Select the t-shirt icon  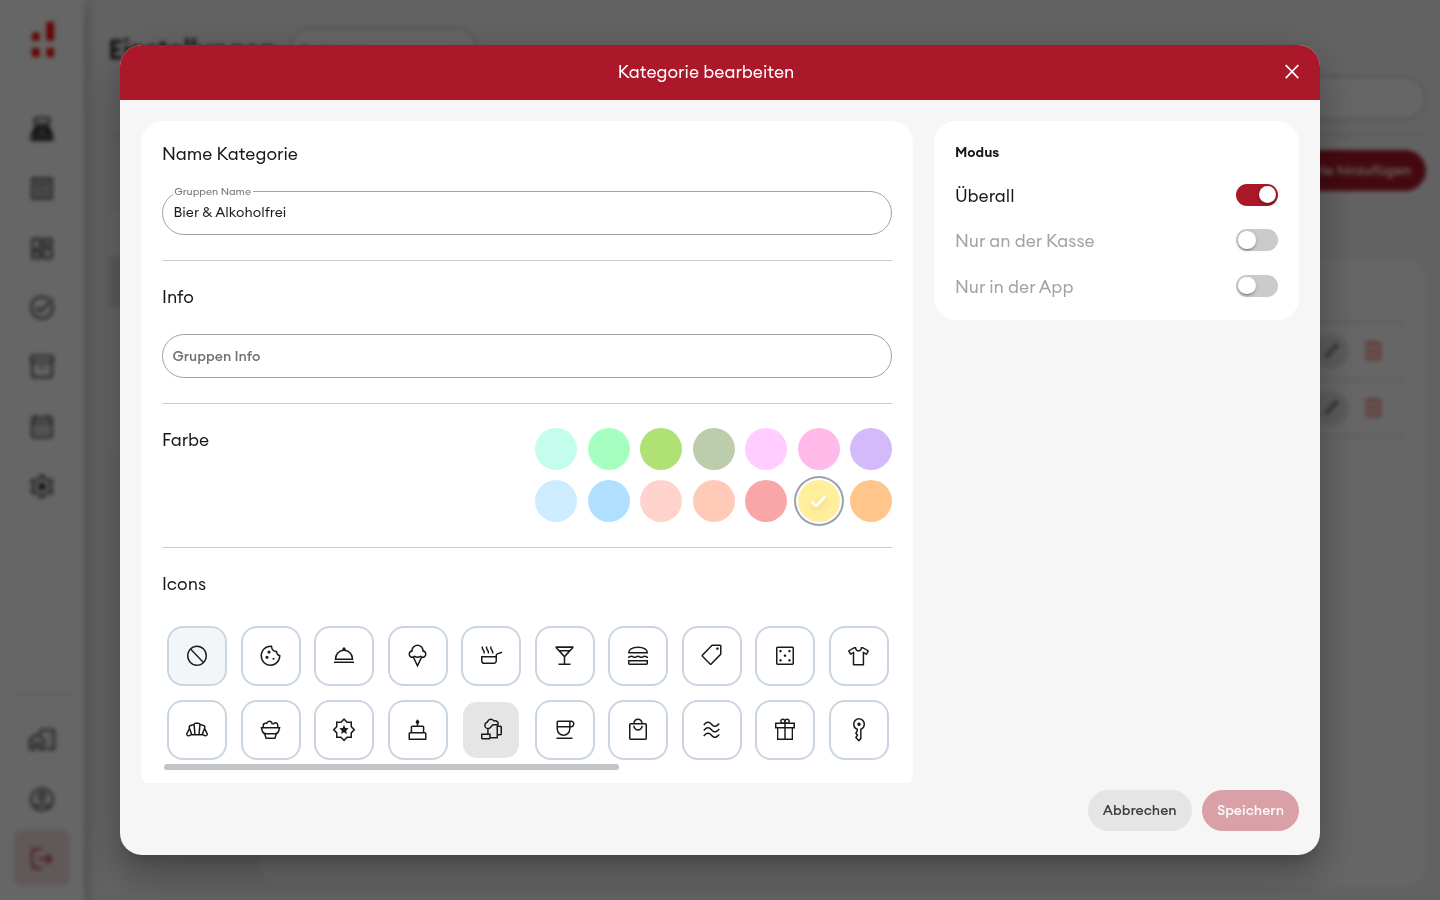tap(859, 656)
